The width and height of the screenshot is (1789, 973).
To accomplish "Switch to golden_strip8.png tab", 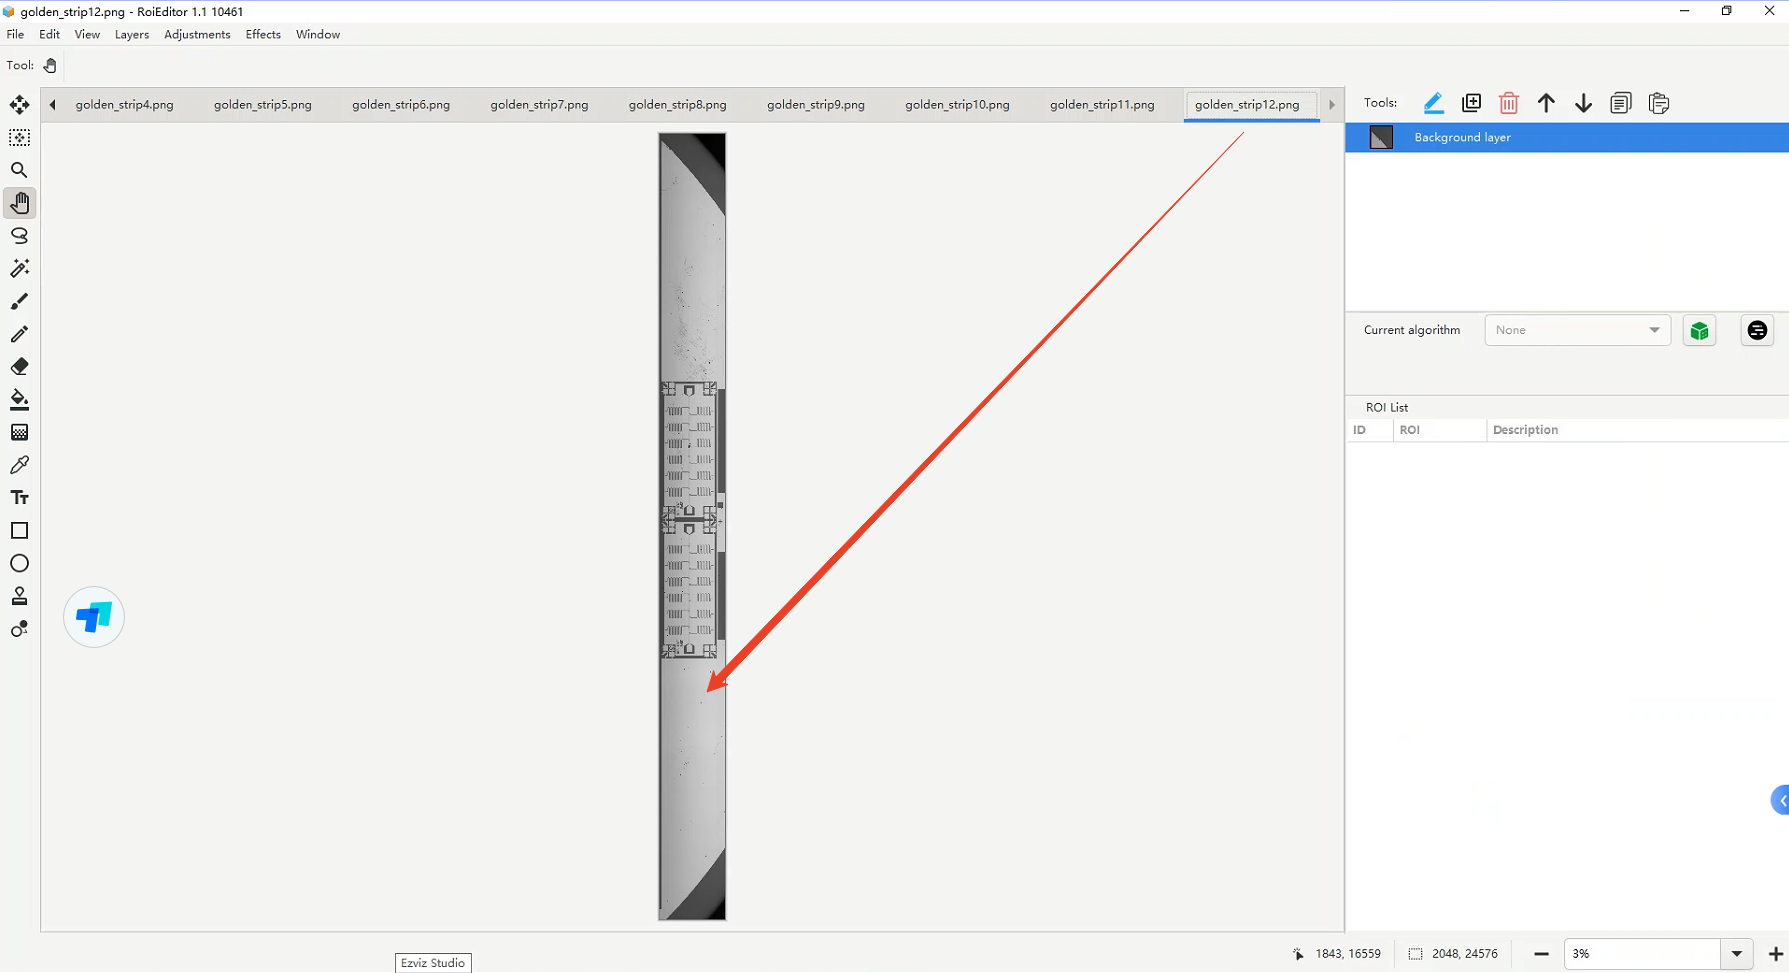I will point(677,104).
